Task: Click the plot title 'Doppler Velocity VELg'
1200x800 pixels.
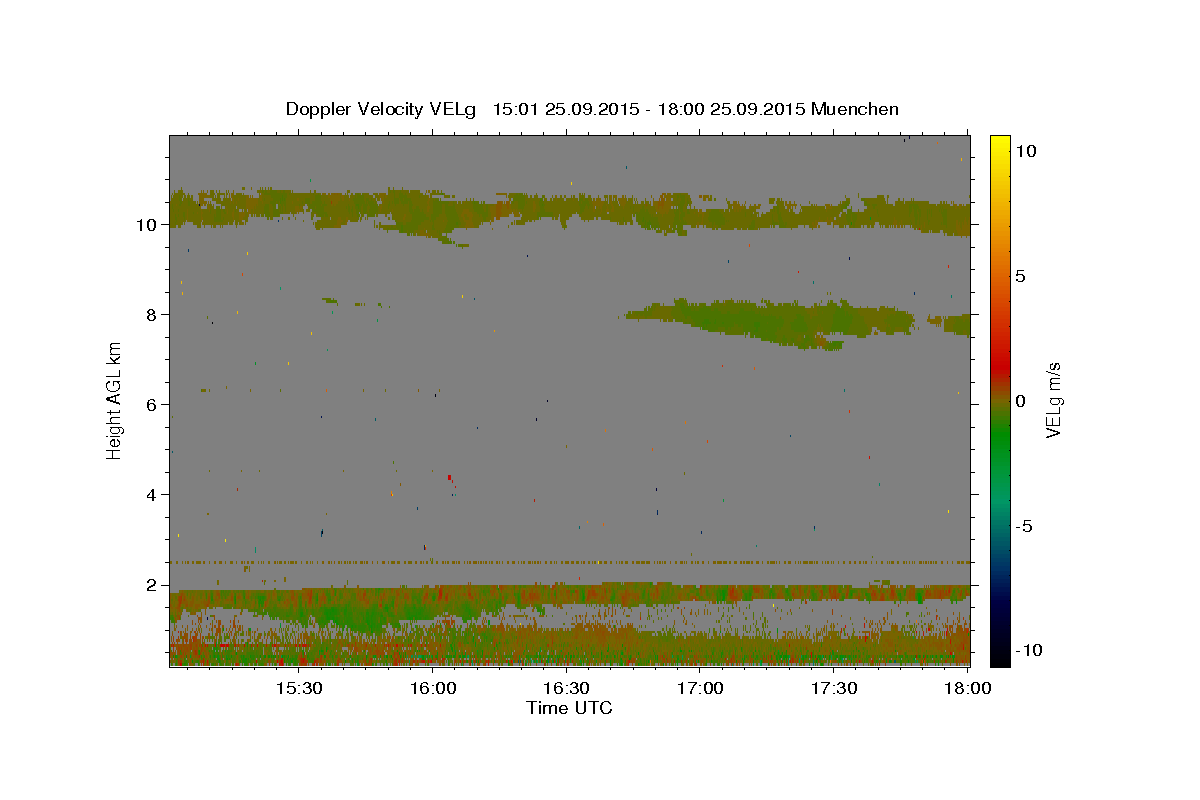Action: [382, 109]
